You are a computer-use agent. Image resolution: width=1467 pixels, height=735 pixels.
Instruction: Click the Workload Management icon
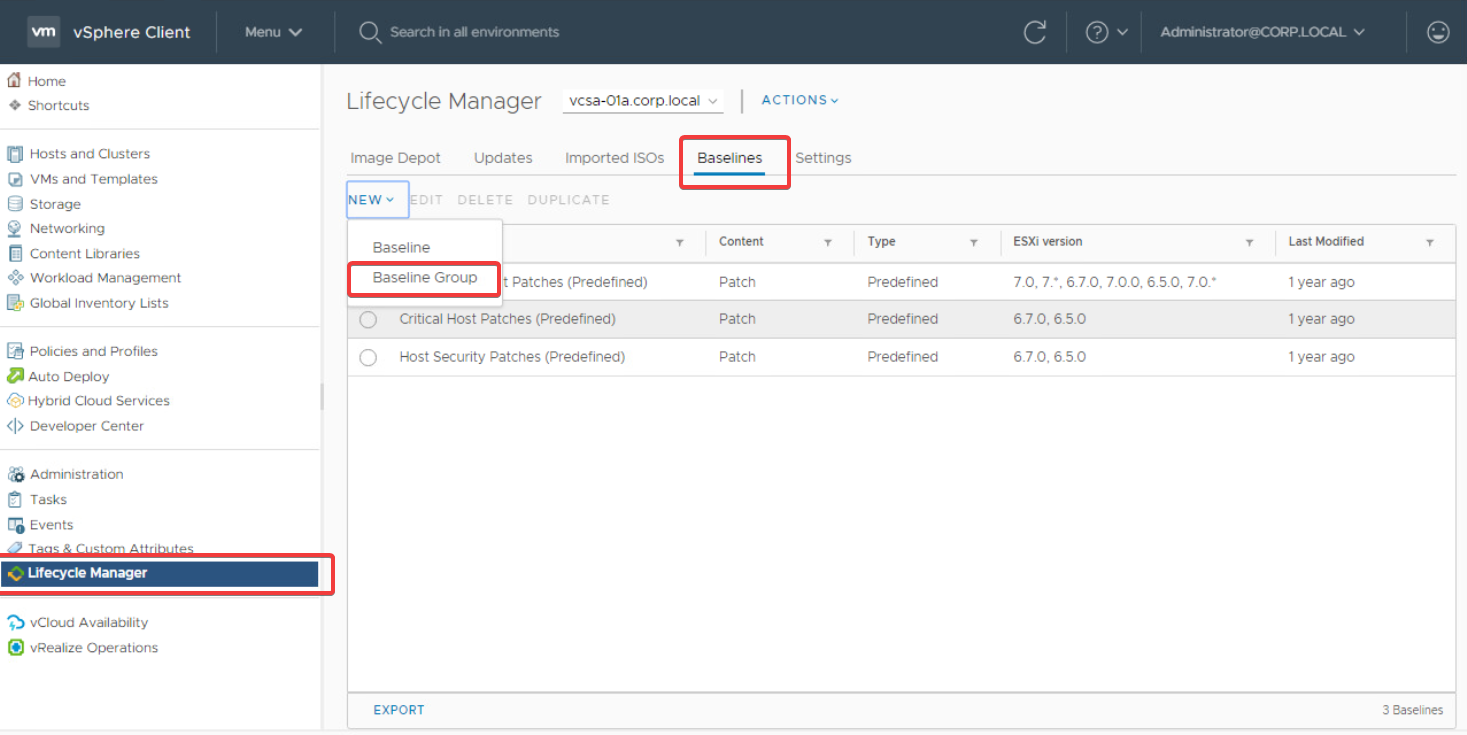(15, 278)
